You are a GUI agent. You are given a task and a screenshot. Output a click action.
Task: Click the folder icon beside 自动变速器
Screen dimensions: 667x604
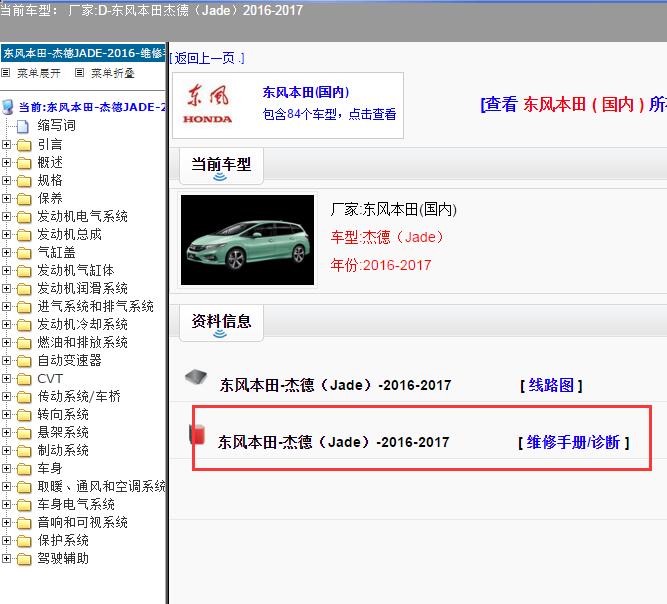24,361
